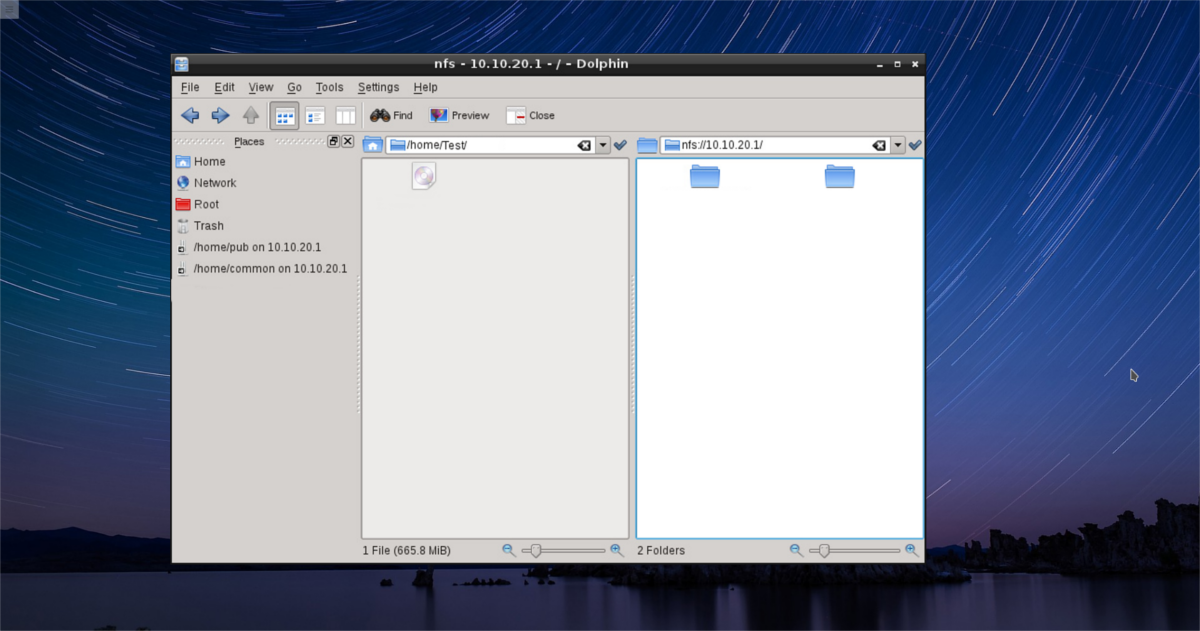Switch to Details view mode
The height and width of the screenshot is (631, 1200).
click(x=315, y=116)
